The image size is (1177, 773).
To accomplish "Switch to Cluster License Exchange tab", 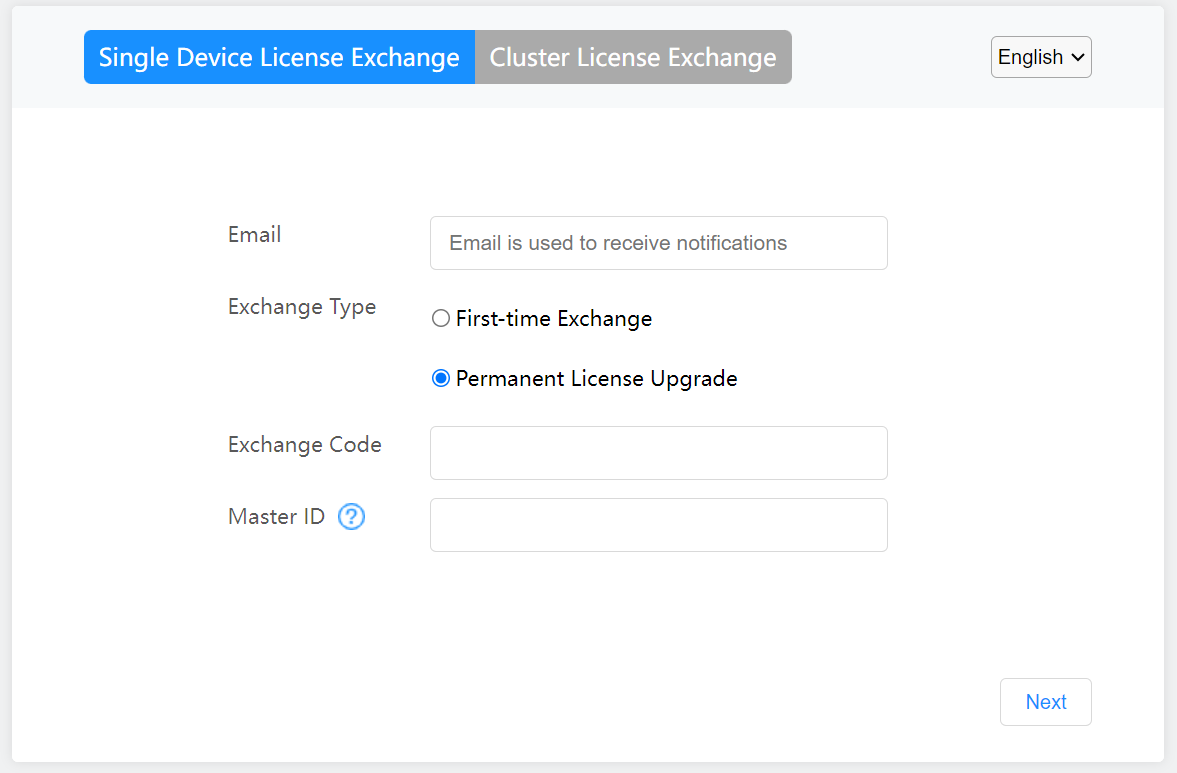I will [x=633, y=57].
